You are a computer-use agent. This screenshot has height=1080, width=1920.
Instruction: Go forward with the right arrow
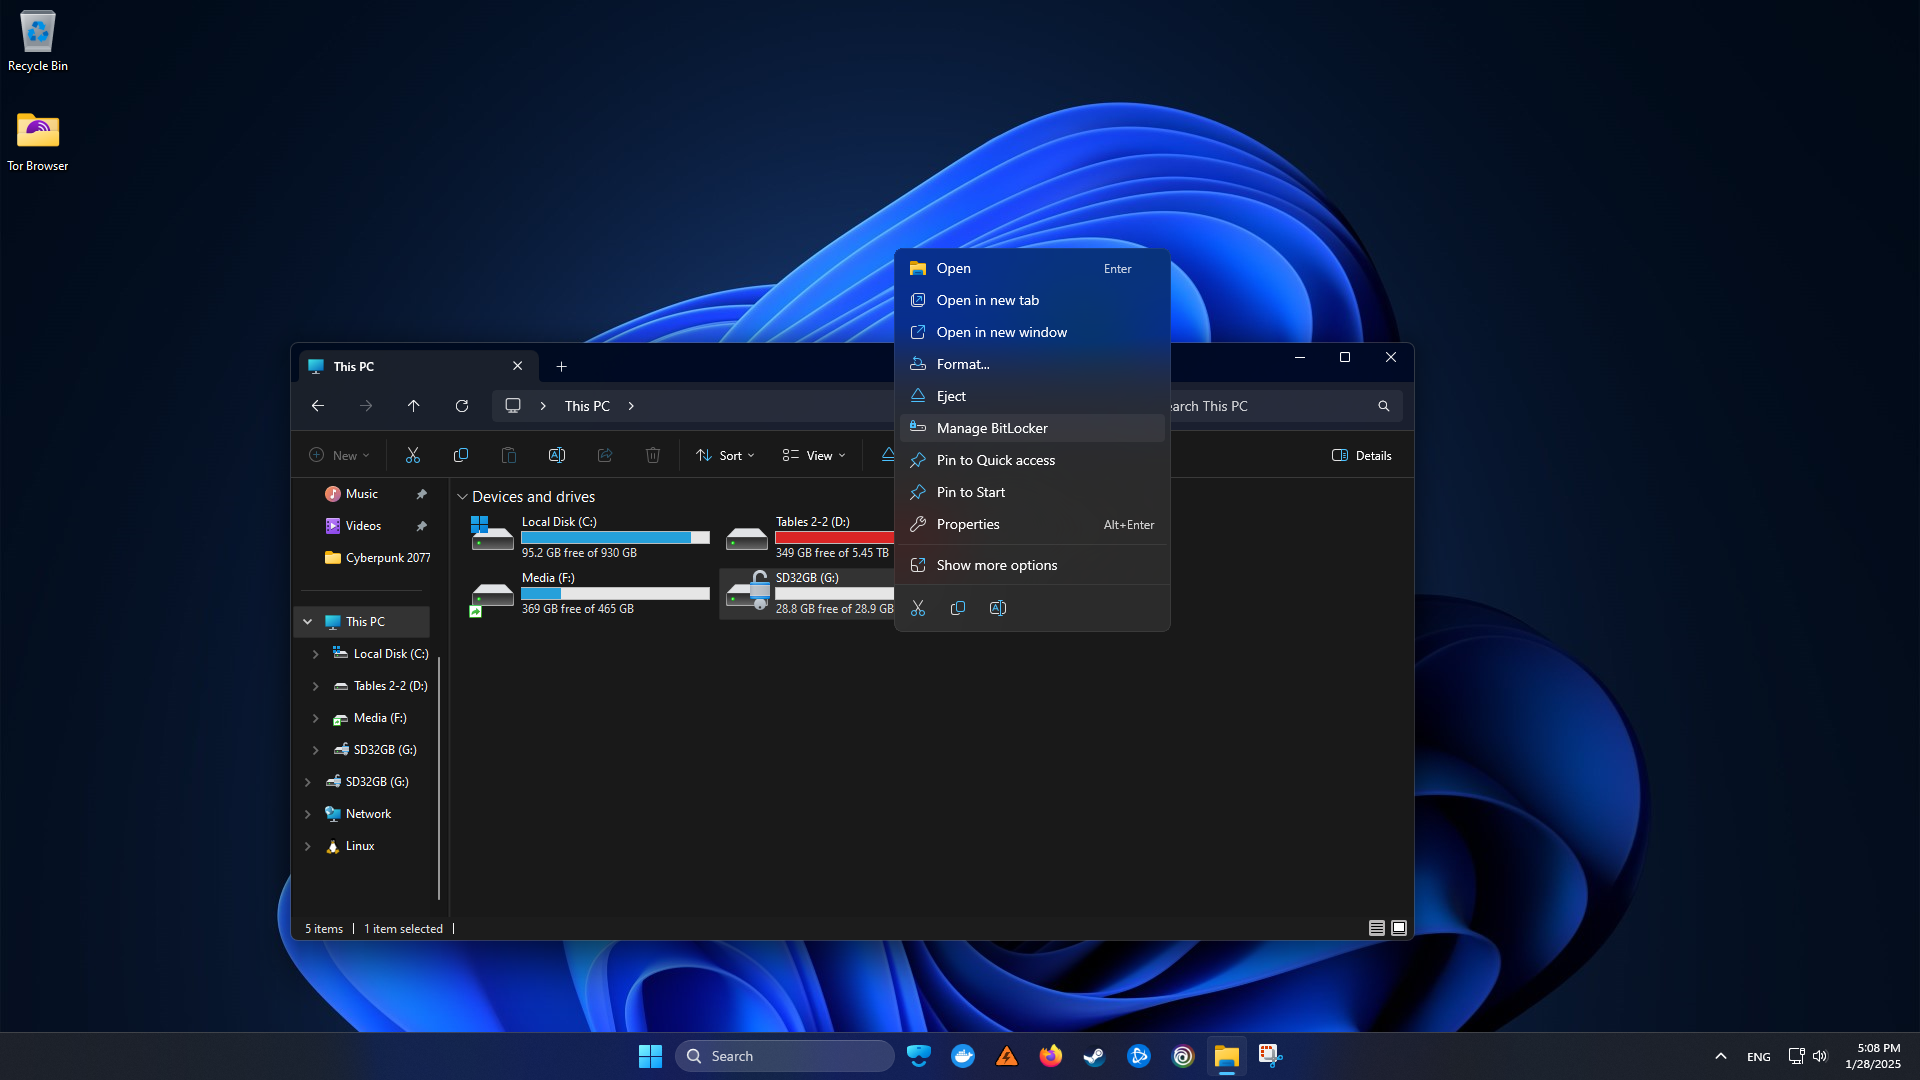pos(366,406)
